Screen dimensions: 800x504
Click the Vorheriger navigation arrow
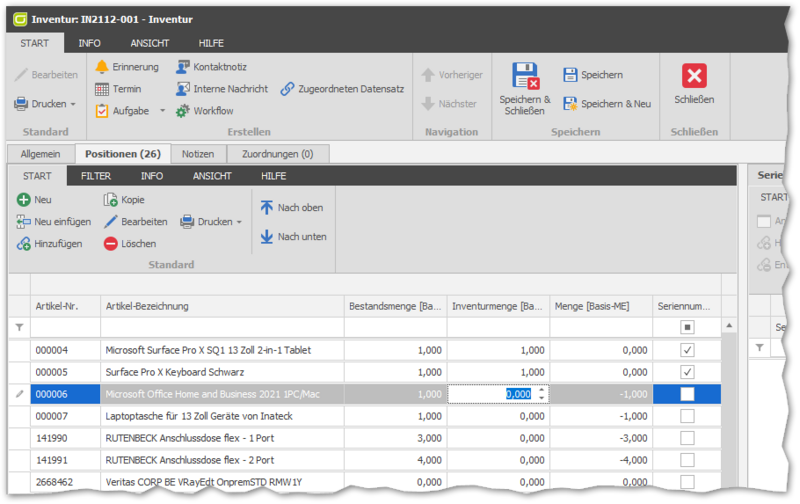428,75
